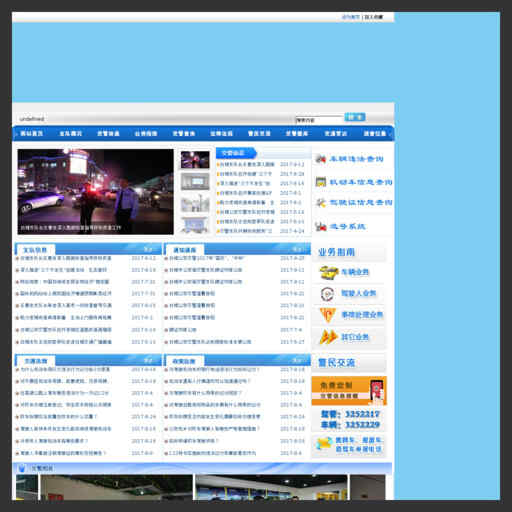Click the 其它业务 orange arrows icon

coord(328,337)
